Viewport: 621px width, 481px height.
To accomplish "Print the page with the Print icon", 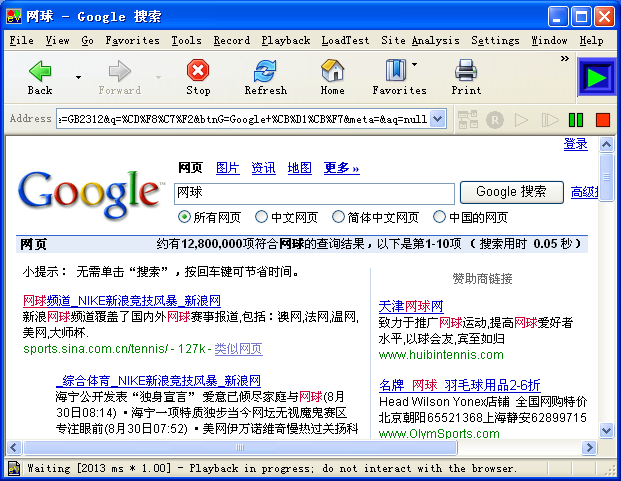I will [466, 70].
